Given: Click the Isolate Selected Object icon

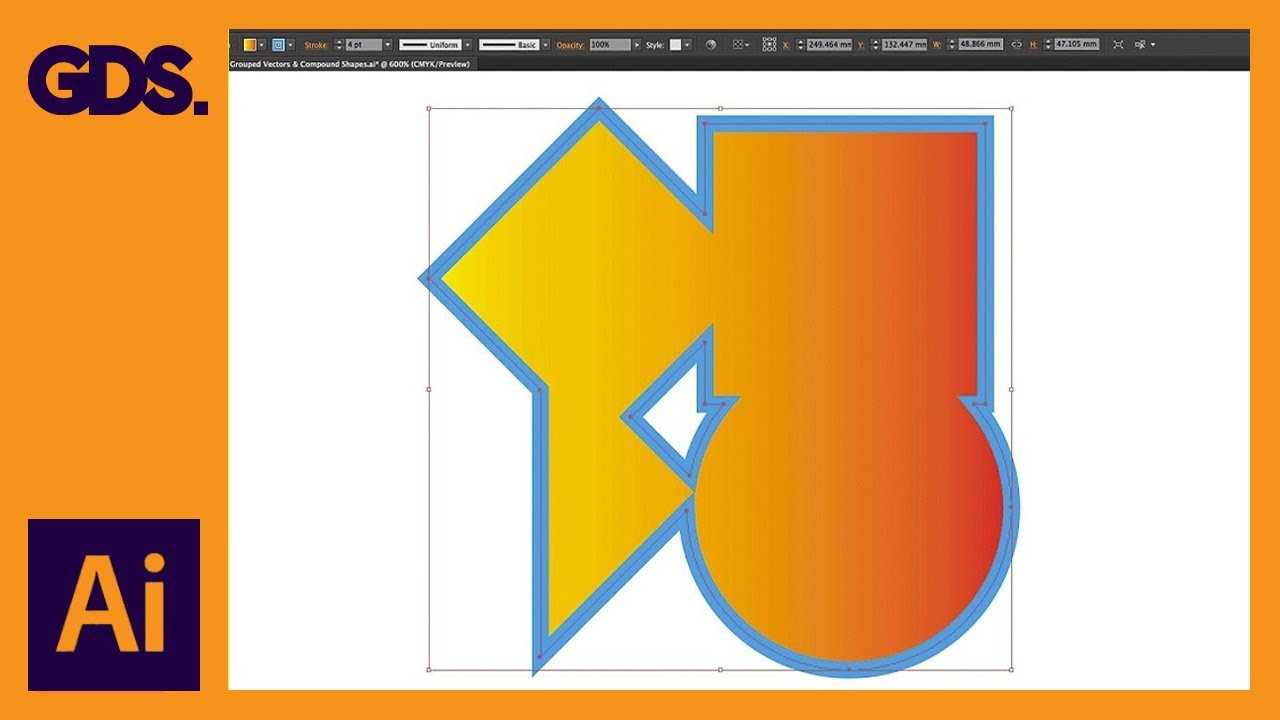Looking at the screenshot, I should [1118, 45].
